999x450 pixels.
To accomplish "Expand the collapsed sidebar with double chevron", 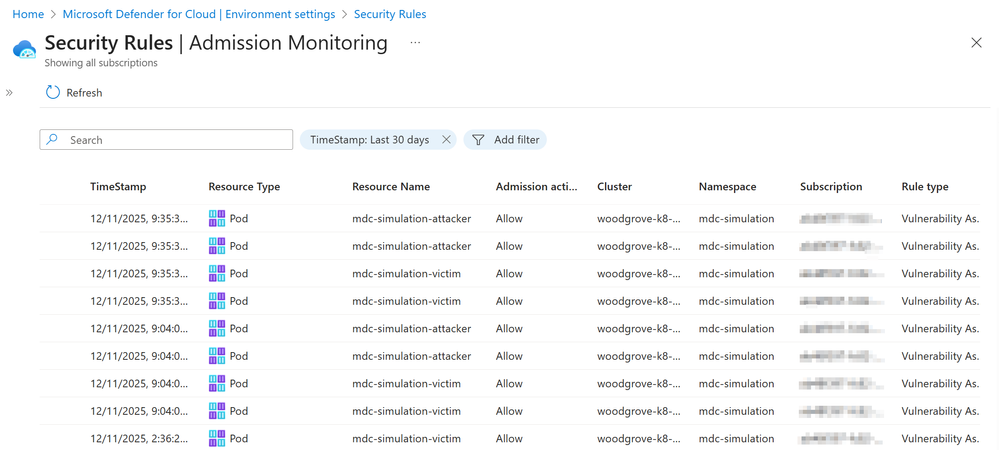I will tap(10, 93).
